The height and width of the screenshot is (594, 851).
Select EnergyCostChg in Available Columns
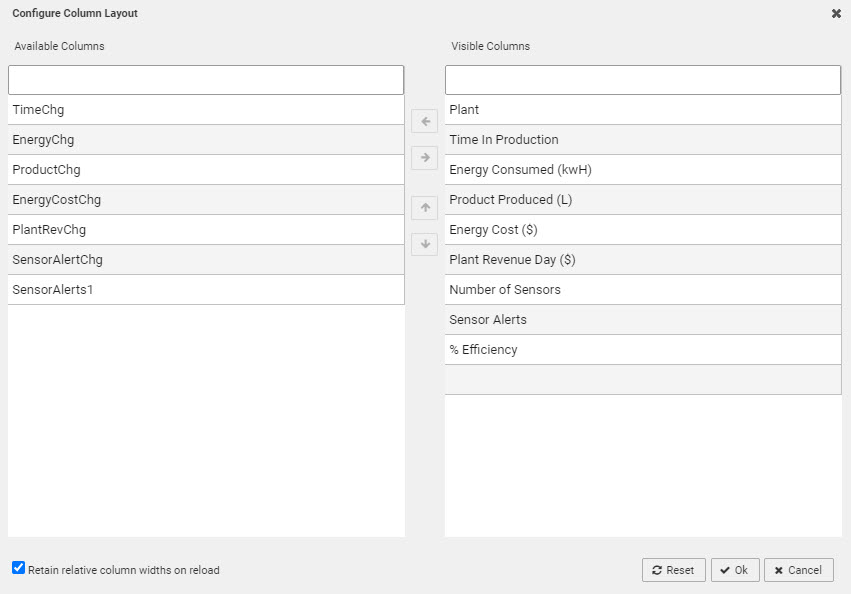206,200
